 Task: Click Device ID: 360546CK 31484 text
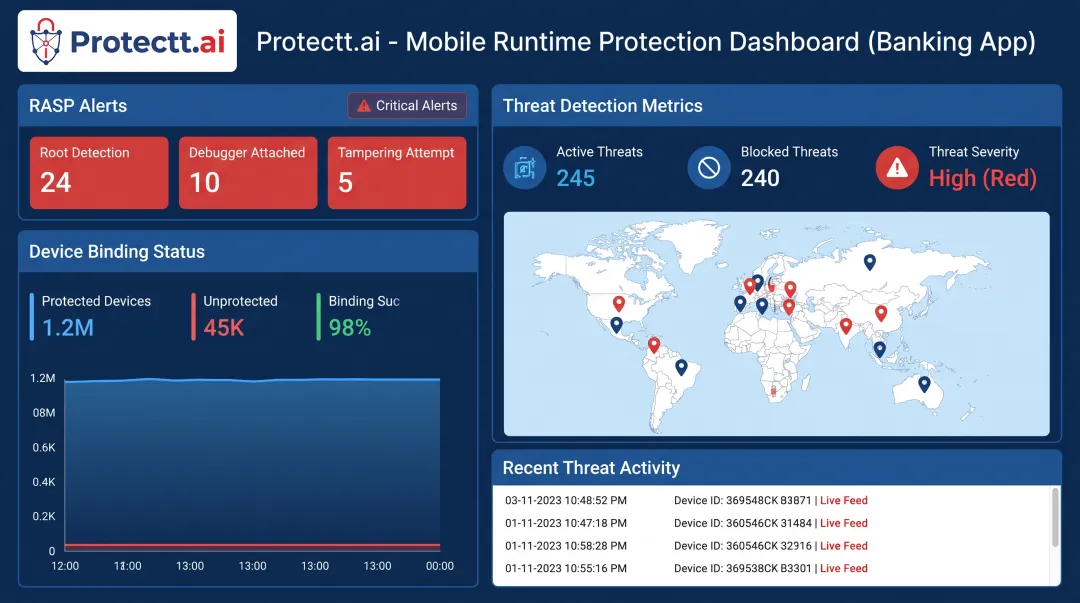(x=742, y=523)
